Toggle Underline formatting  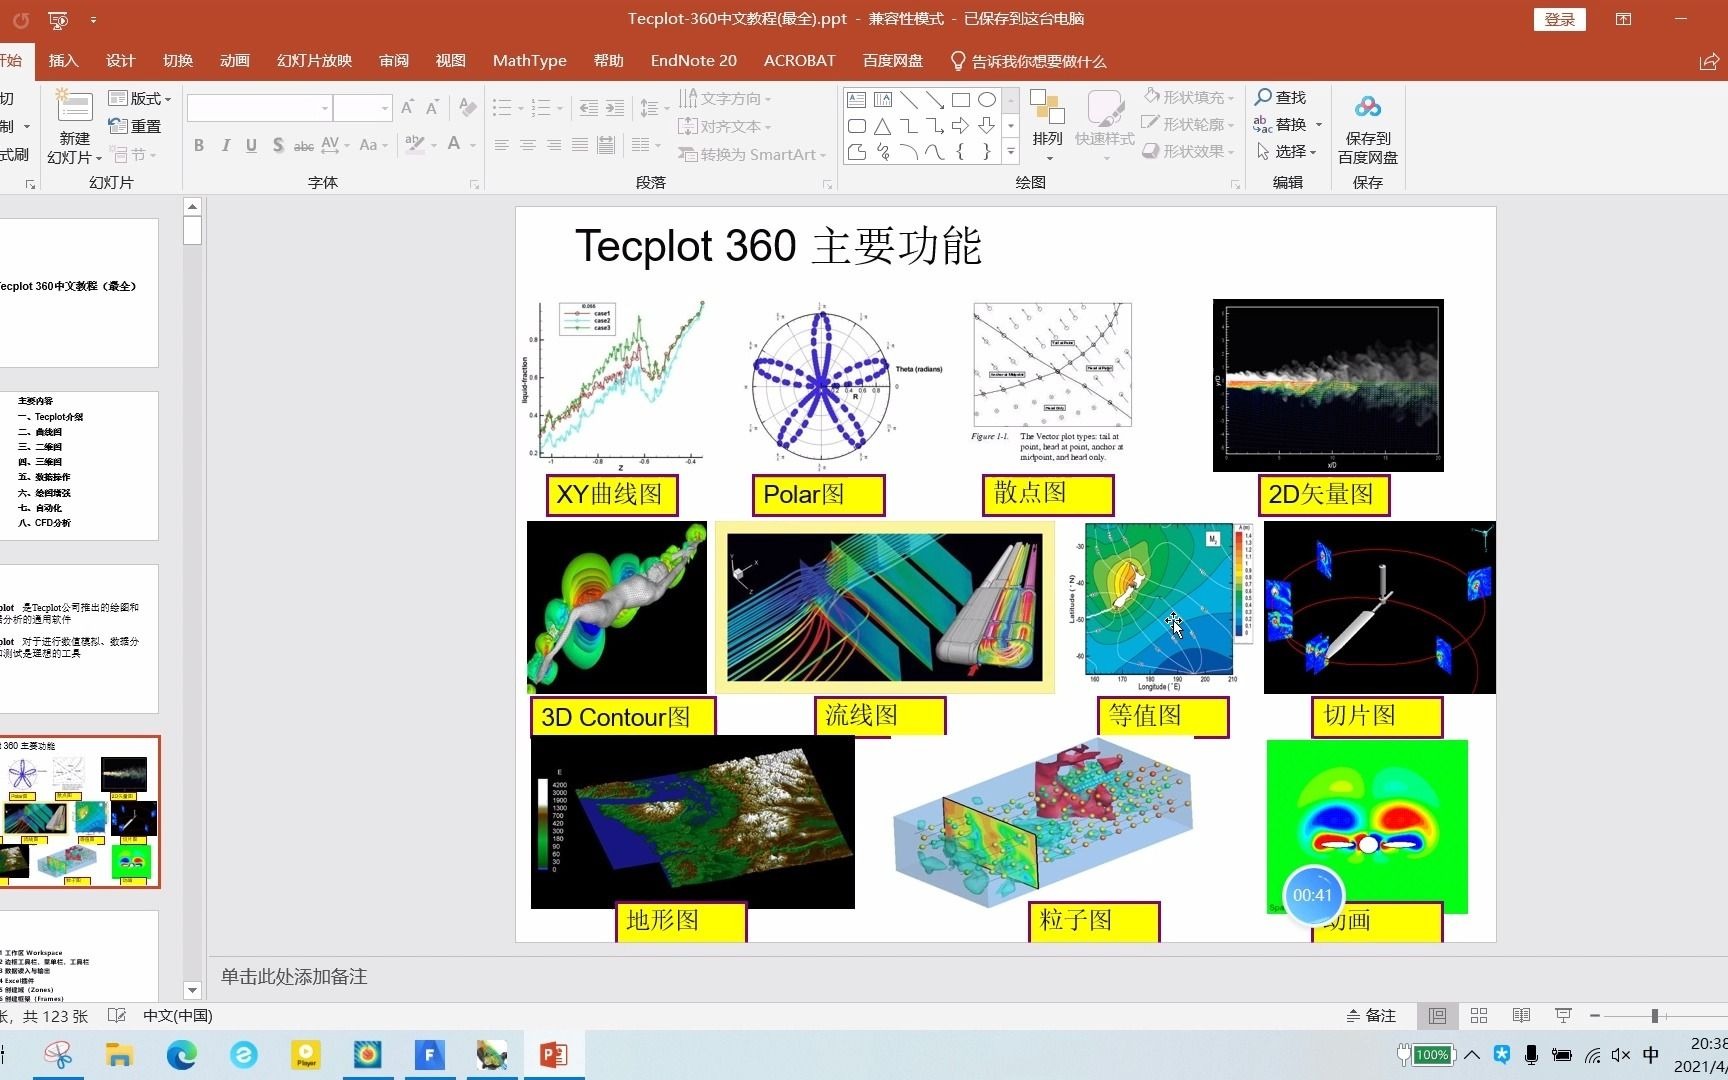251,145
